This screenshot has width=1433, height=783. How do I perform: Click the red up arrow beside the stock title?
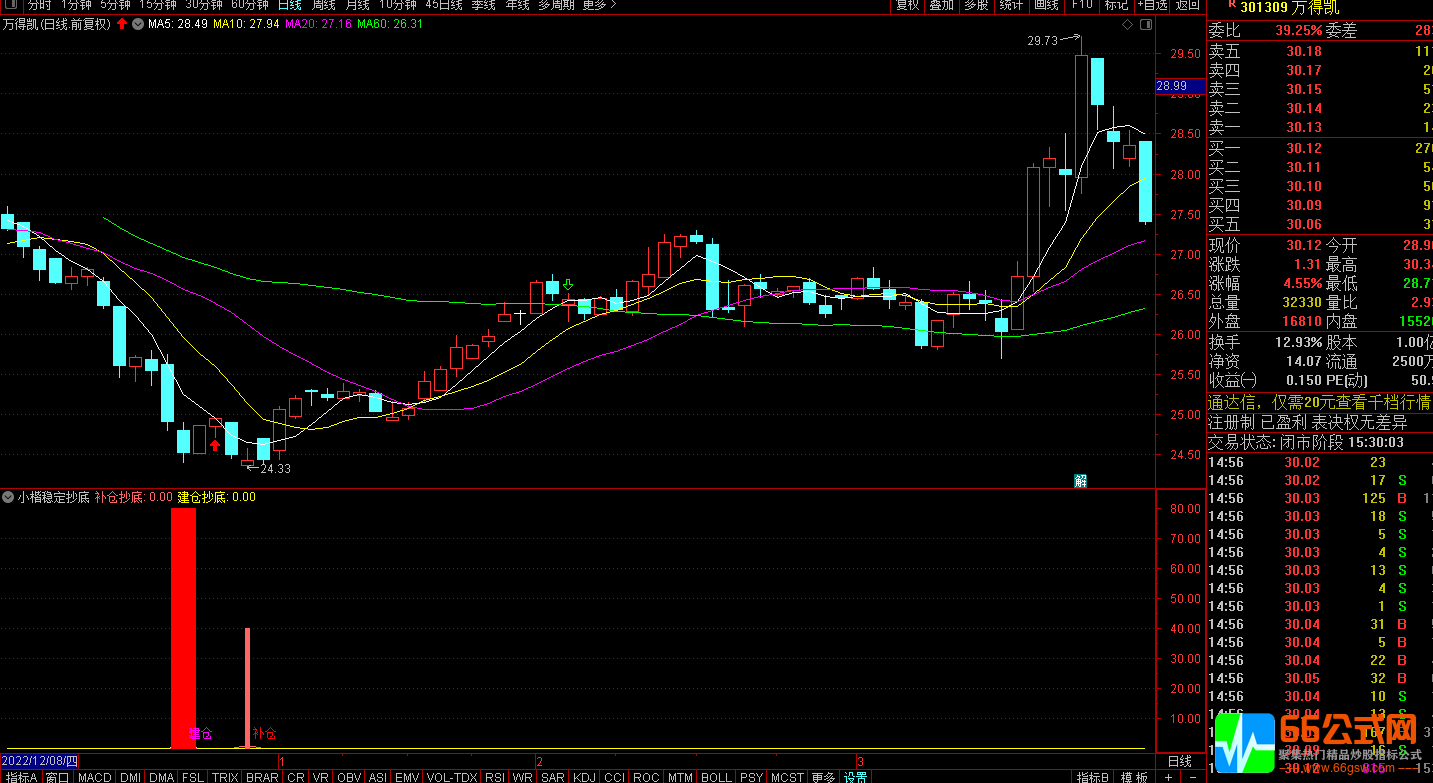[x=122, y=24]
